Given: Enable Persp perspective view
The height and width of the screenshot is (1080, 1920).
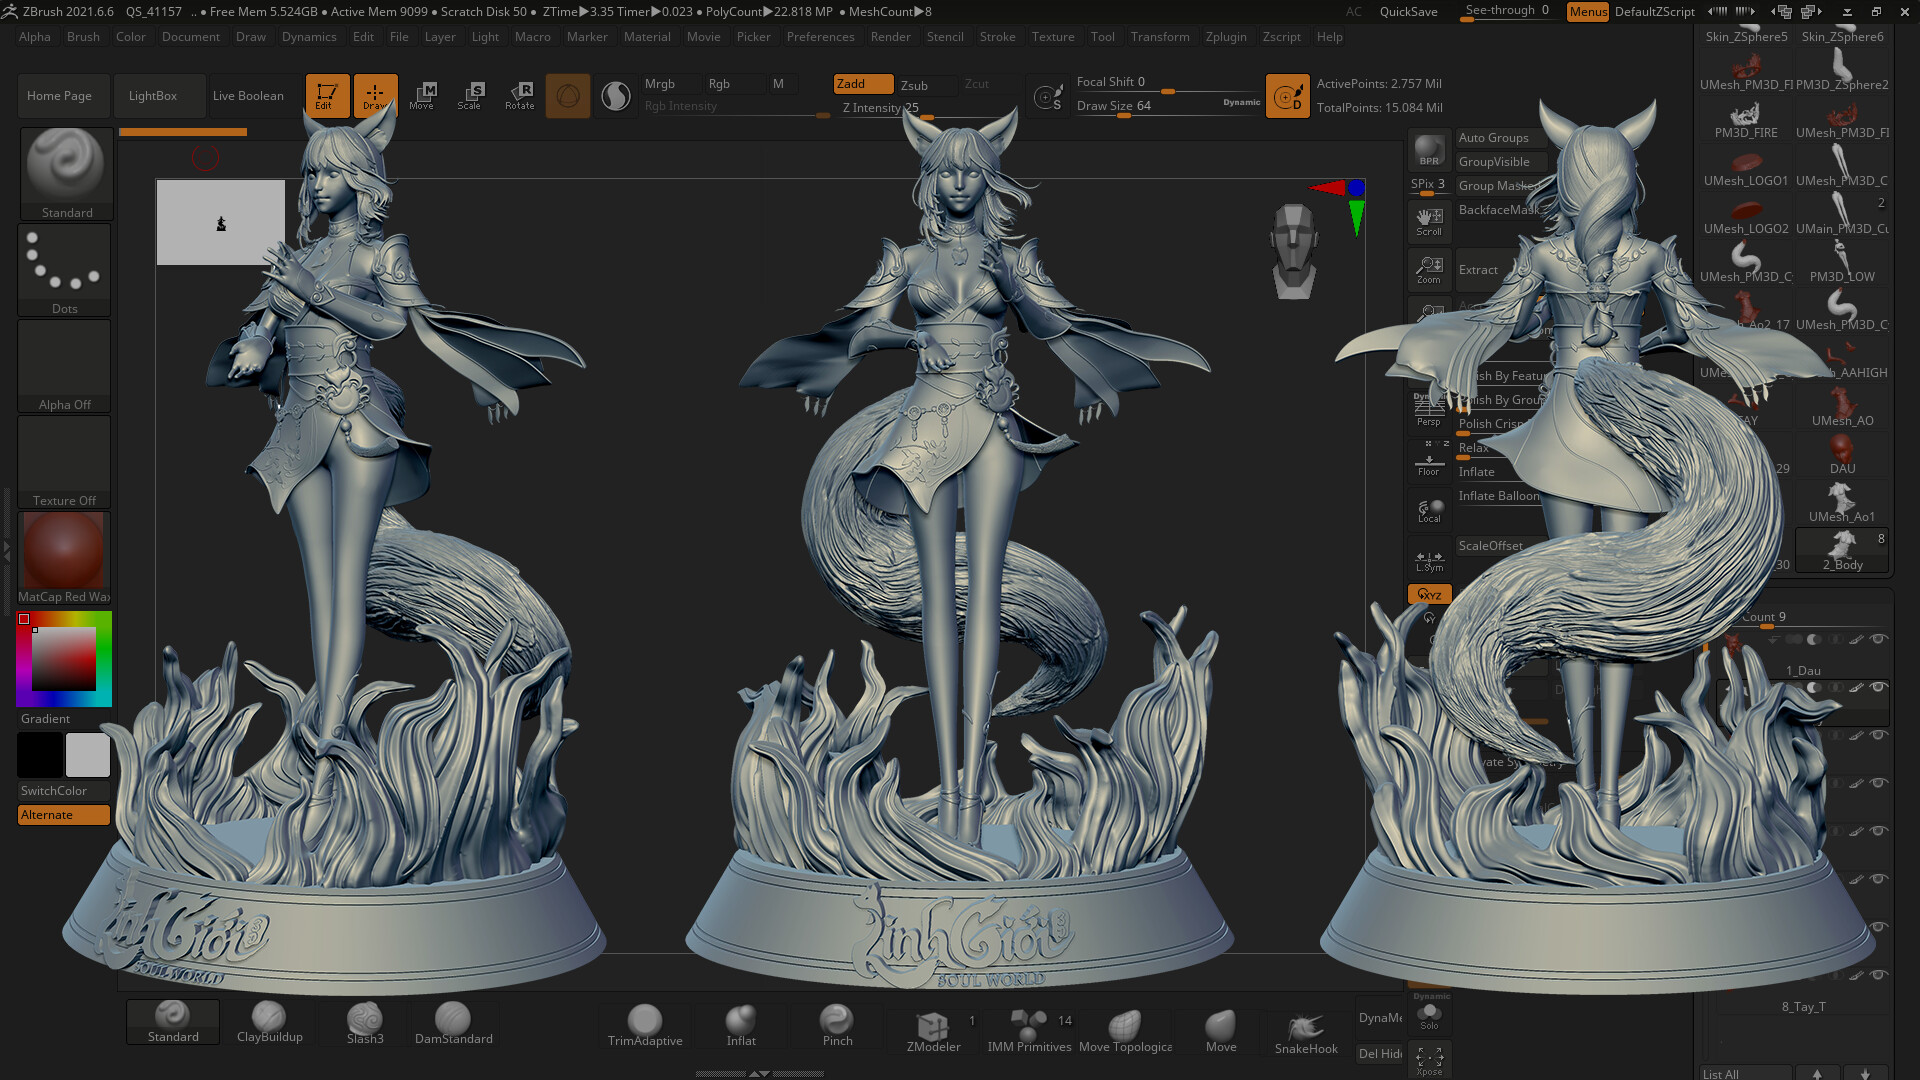Looking at the screenshot, I should 1429,412.
